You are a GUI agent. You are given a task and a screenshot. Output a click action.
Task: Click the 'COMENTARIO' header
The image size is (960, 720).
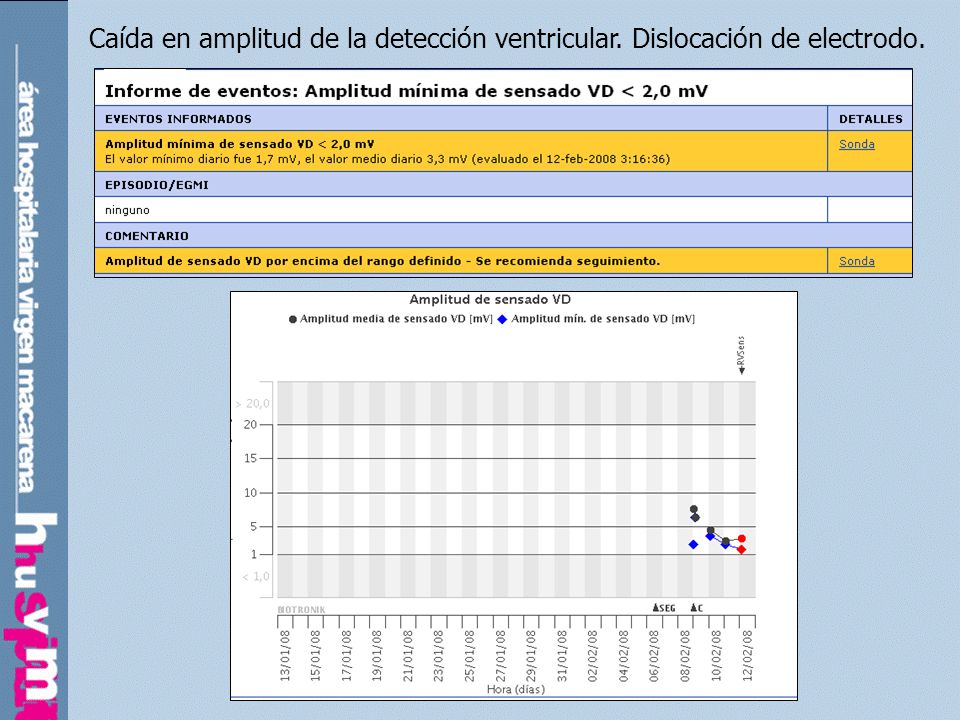pyautogui.click(x=147, y=236)
